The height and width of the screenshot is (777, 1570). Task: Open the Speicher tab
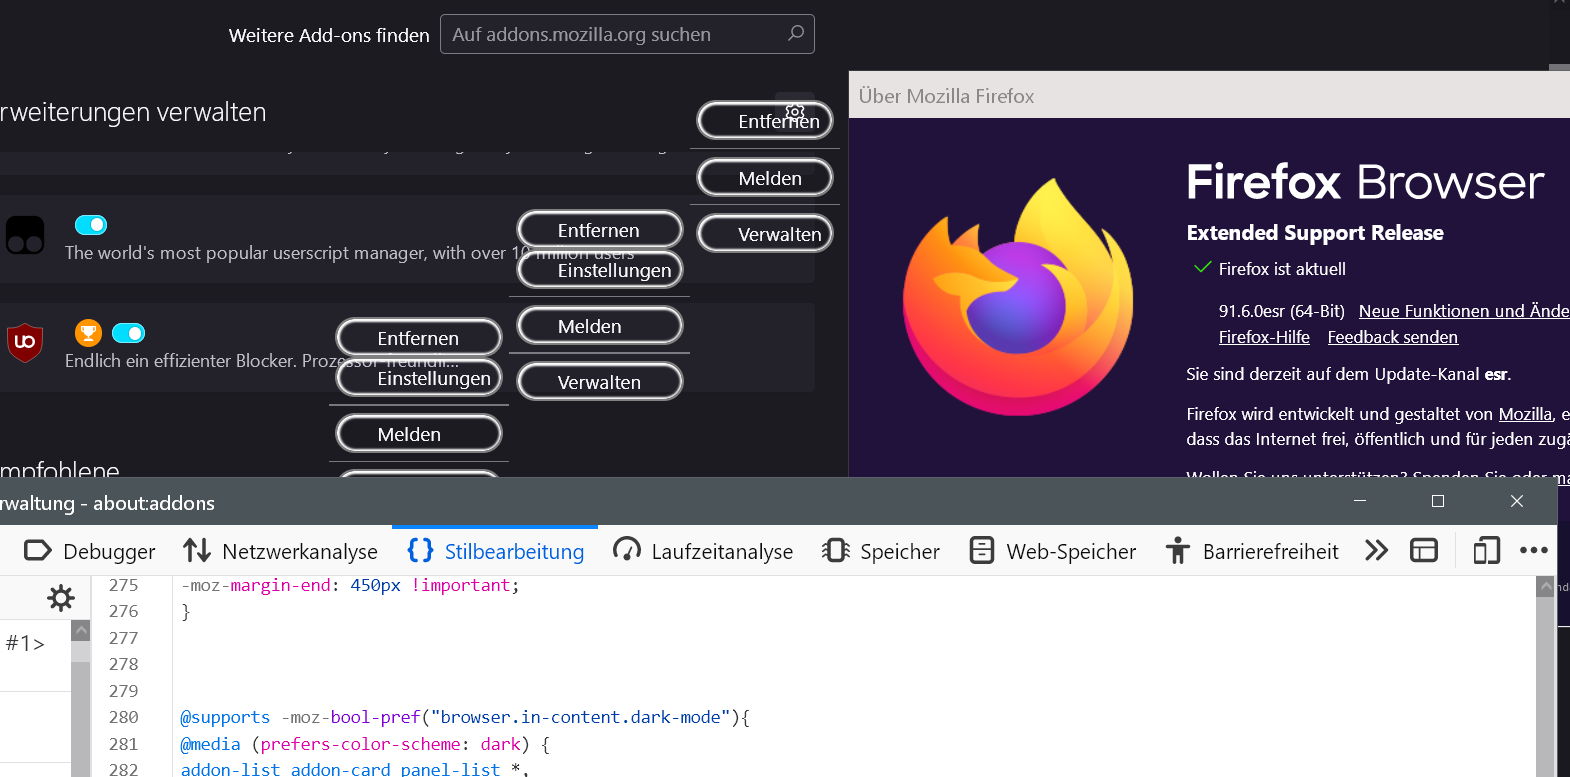click(x=880, y=551)
